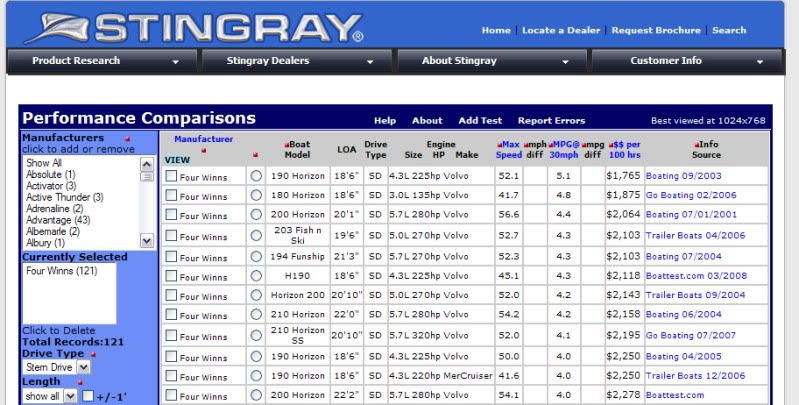The height and width of the screenshot is (405, 799).
Task: Sort by $$ per 100 hrs header
Action: [x=625, y=150]
